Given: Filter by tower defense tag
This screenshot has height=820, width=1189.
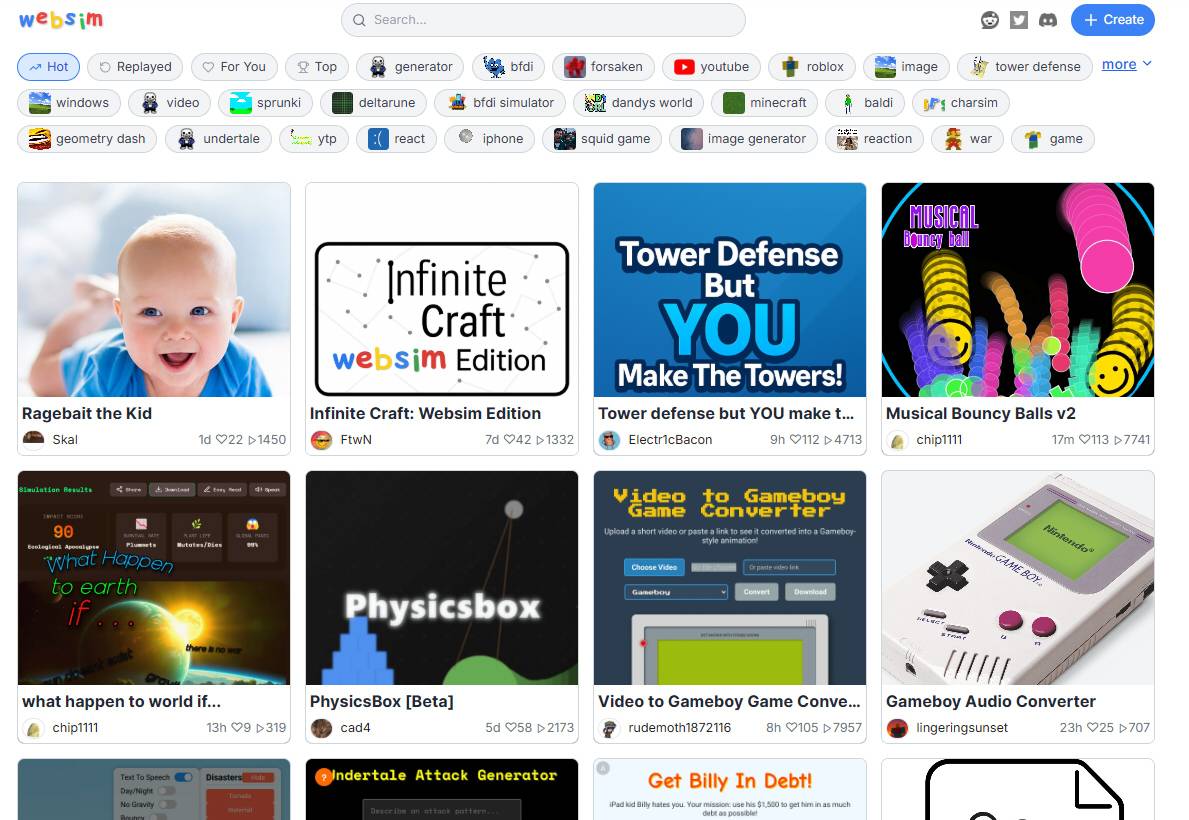Looking at the screenshot, I should point(1024,67).
